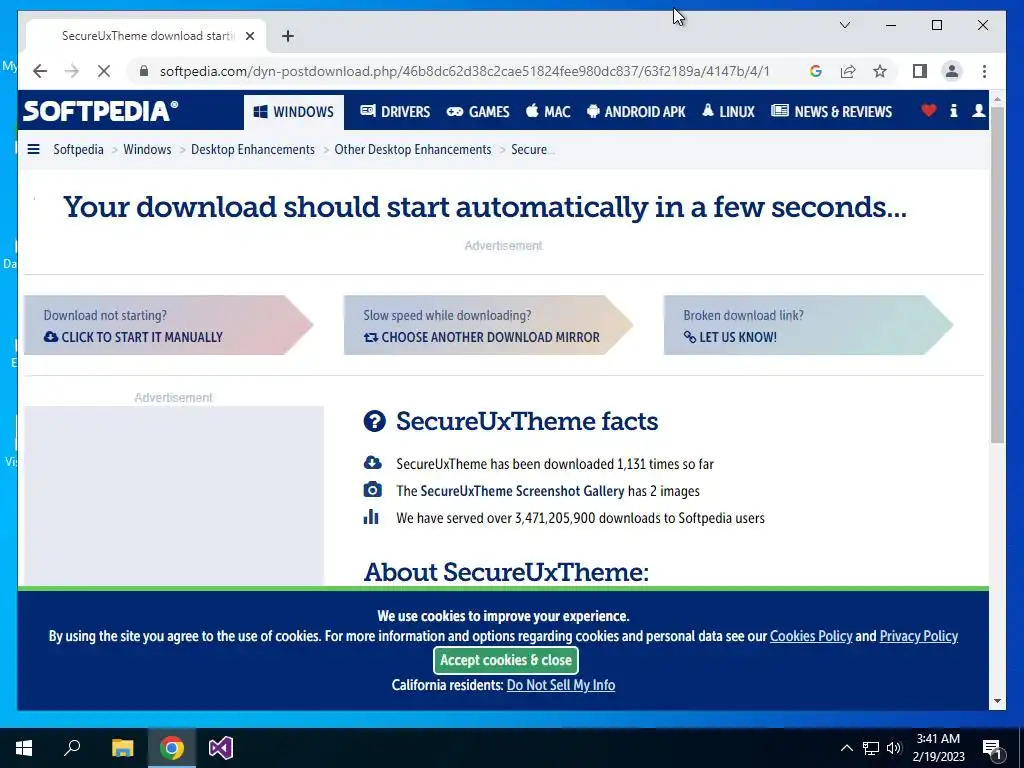Open News & Reviews section
This screenshot has height=768, width=1024.
coord(831,112)
